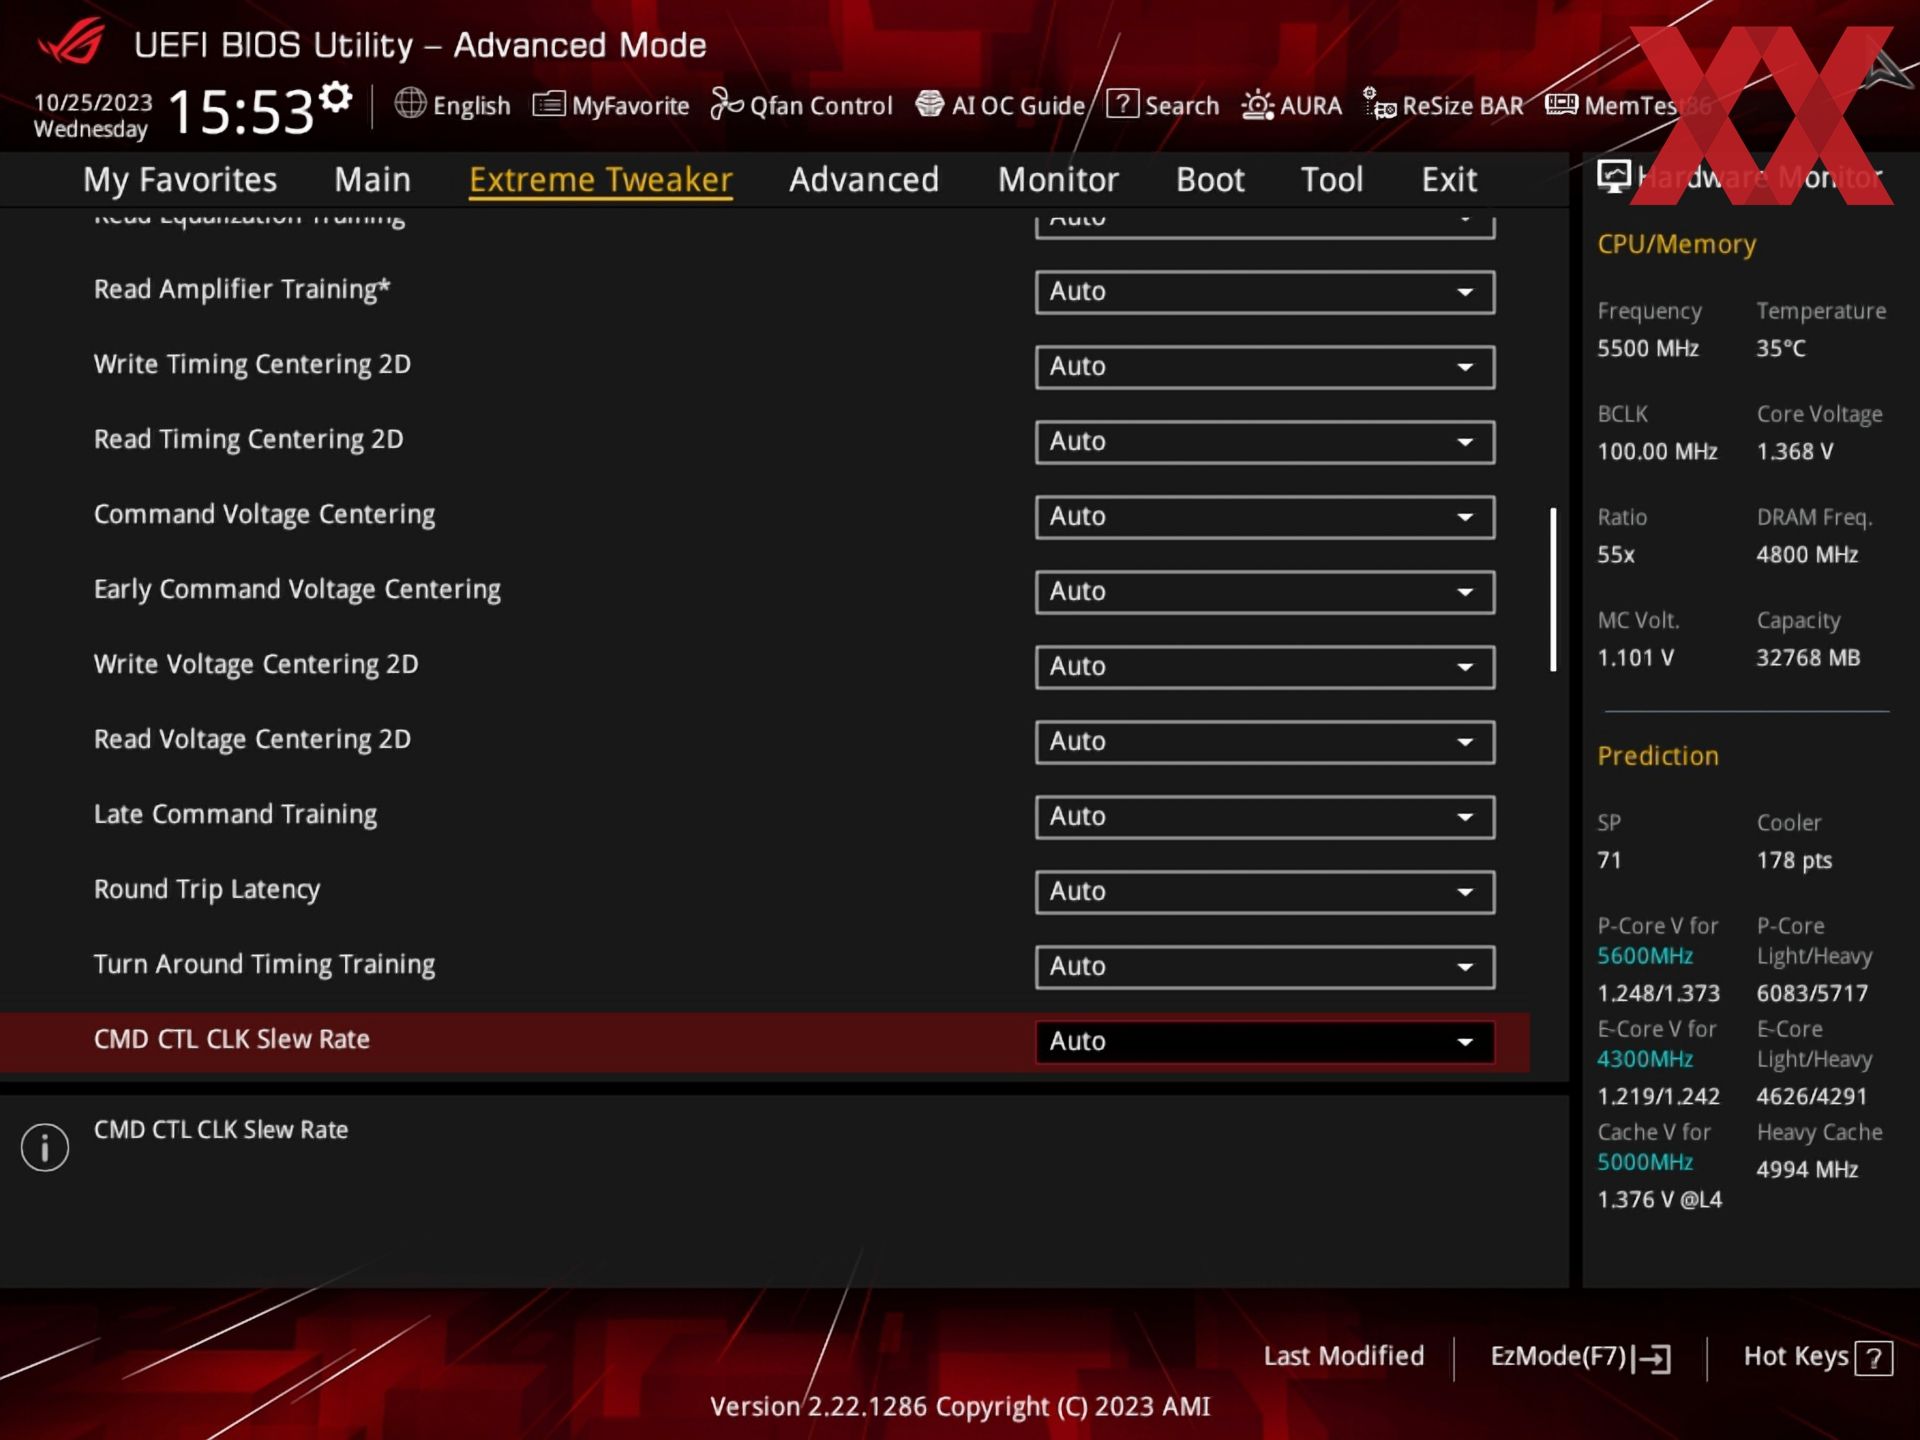
Task: Open Read Voltage Centering 2D dropdown
Action: [1265, 742]
